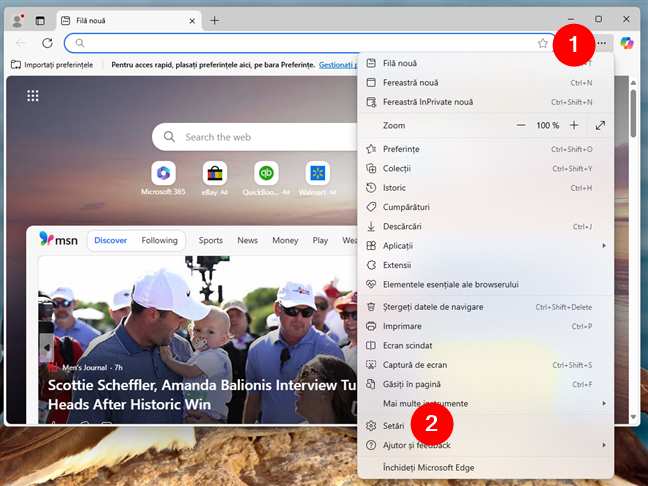This screenshot has width=648, height=486.
Task: Click the back navigation arrow
Action: pos(21,43)
